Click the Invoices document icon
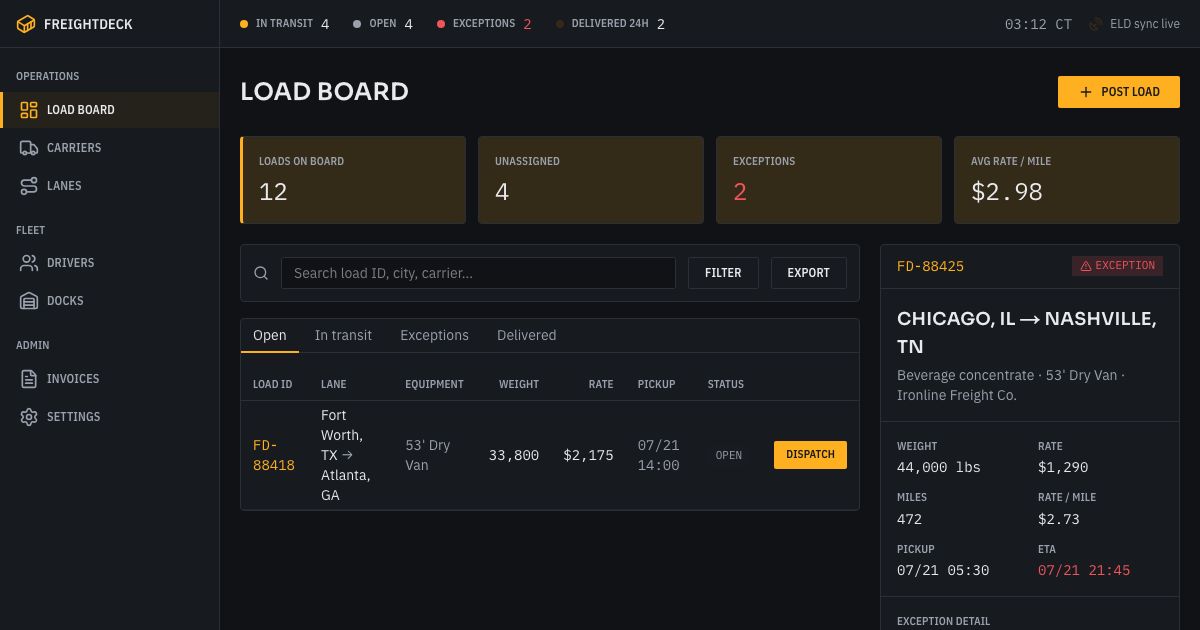The width and height of the screenshot is (1200, 630). (x=29, y=379)
